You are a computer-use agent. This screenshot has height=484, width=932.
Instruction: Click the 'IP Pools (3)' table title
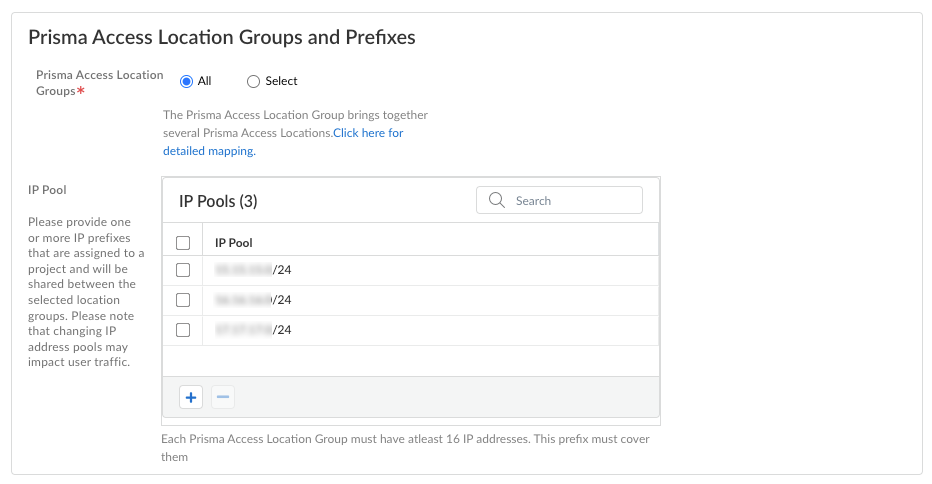[218, 201]
